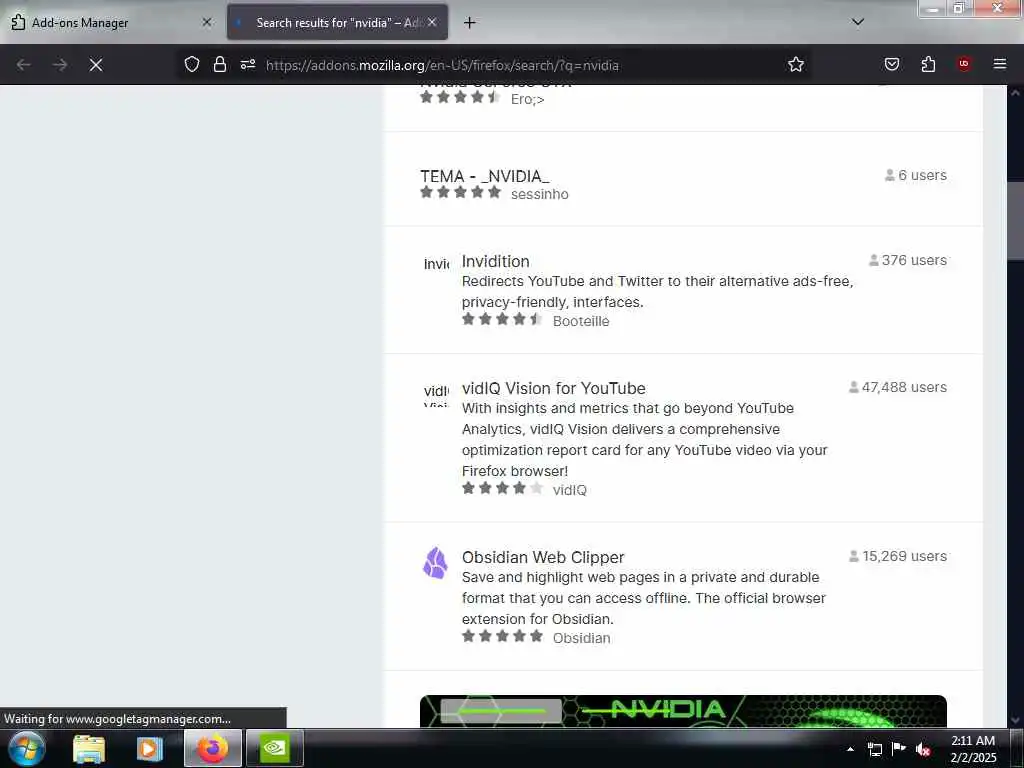Open the Firefox application hamburger menu

tap(1000, 64)
